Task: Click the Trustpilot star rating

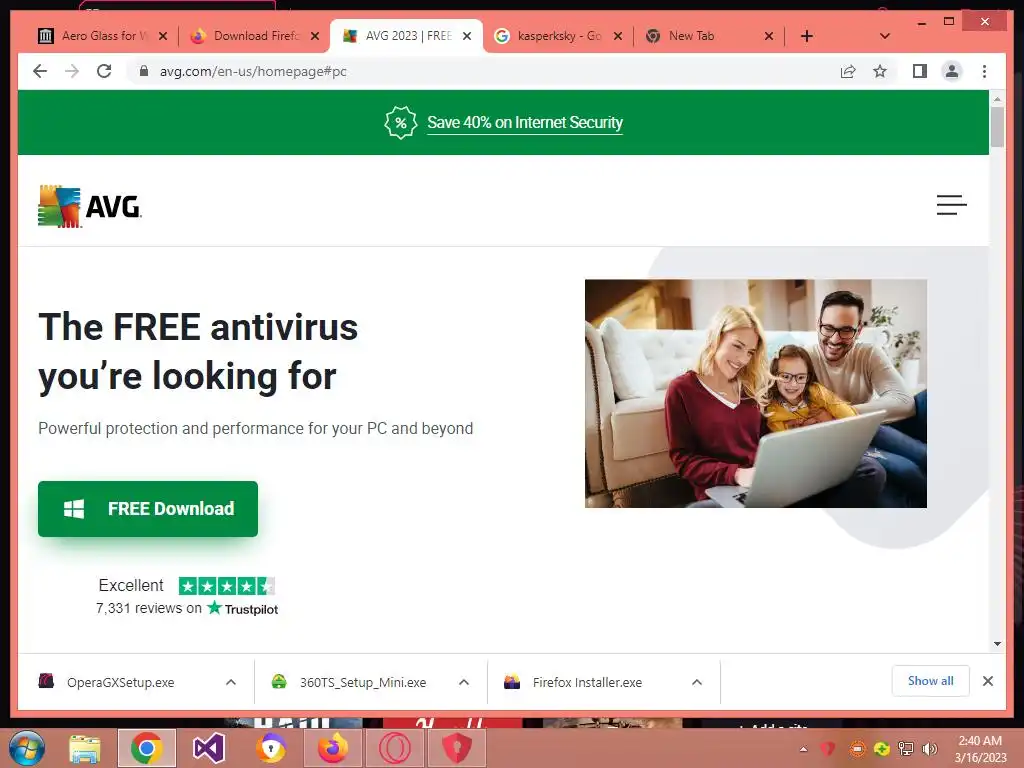Action: click(x=227, y=586)
